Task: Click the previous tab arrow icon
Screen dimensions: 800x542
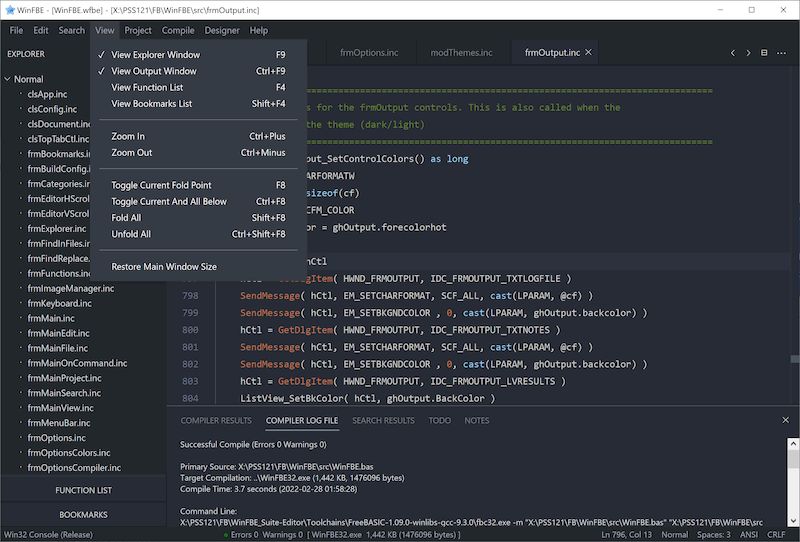Action: click(733, 53)
